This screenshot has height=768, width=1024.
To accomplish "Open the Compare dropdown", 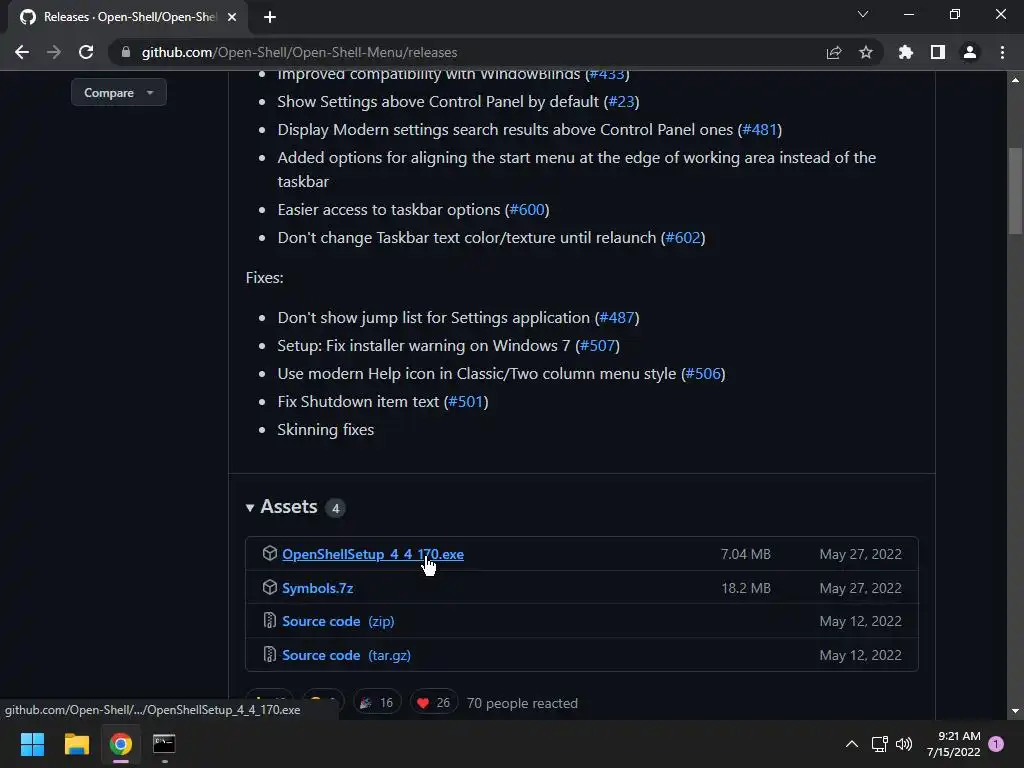I will pos(119,93).
